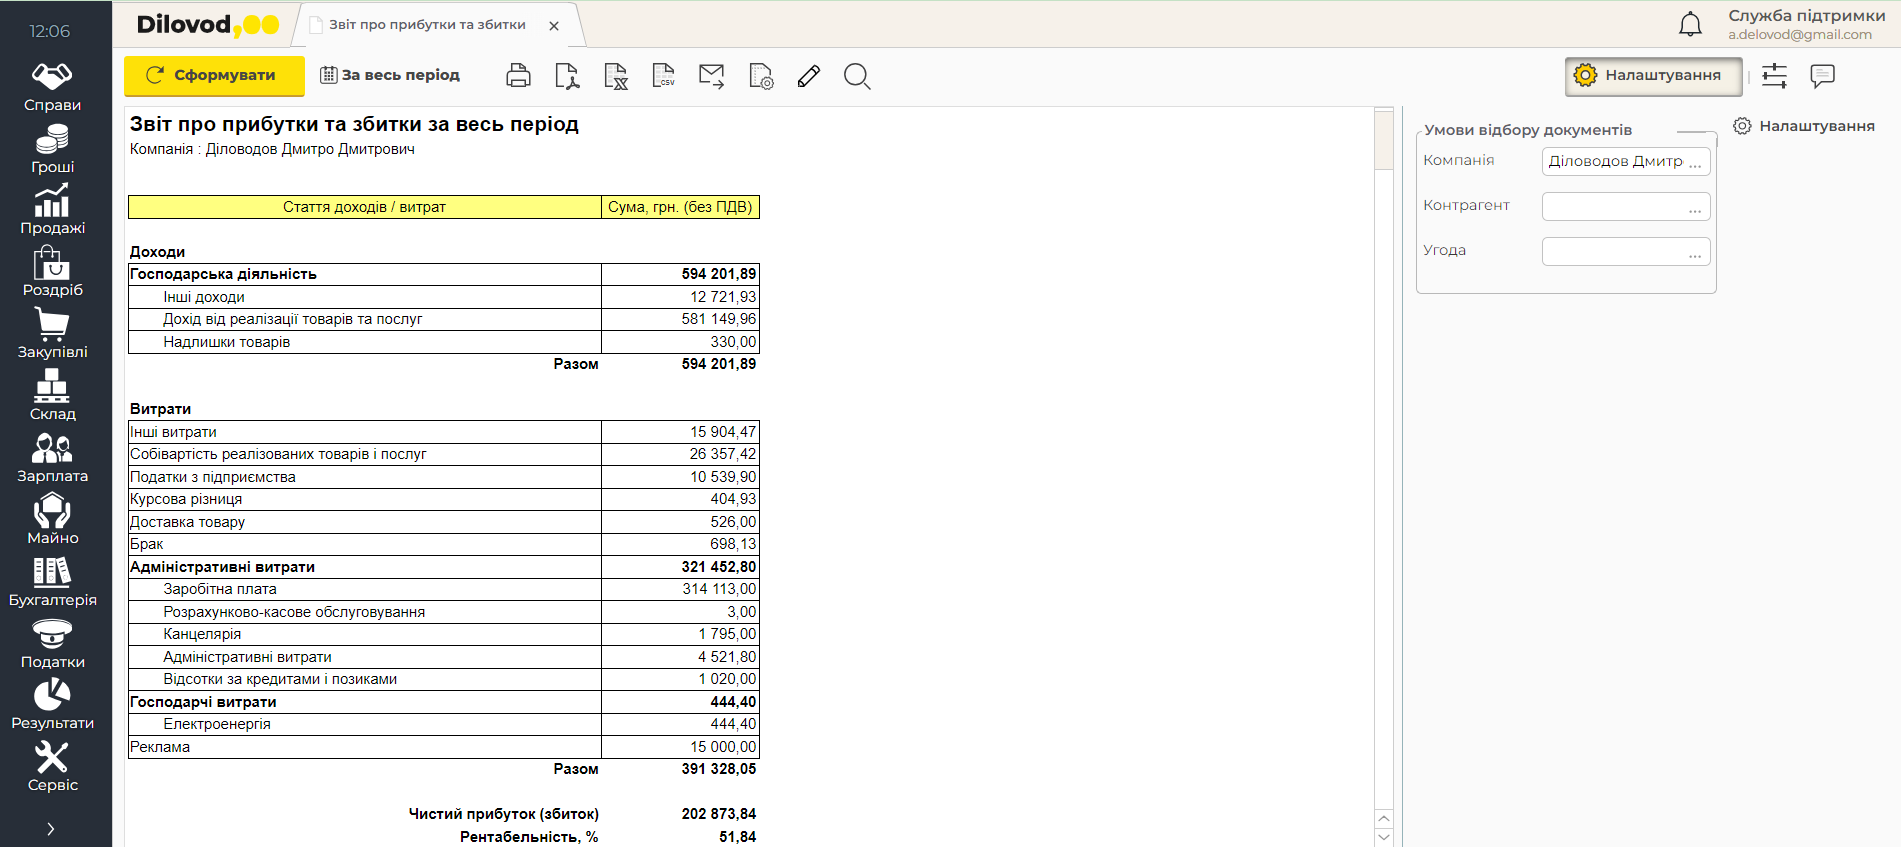This screenshot has width=1901, height=847.
Task: Open the comments speech bubble icon
Action: pos(1822,76)
